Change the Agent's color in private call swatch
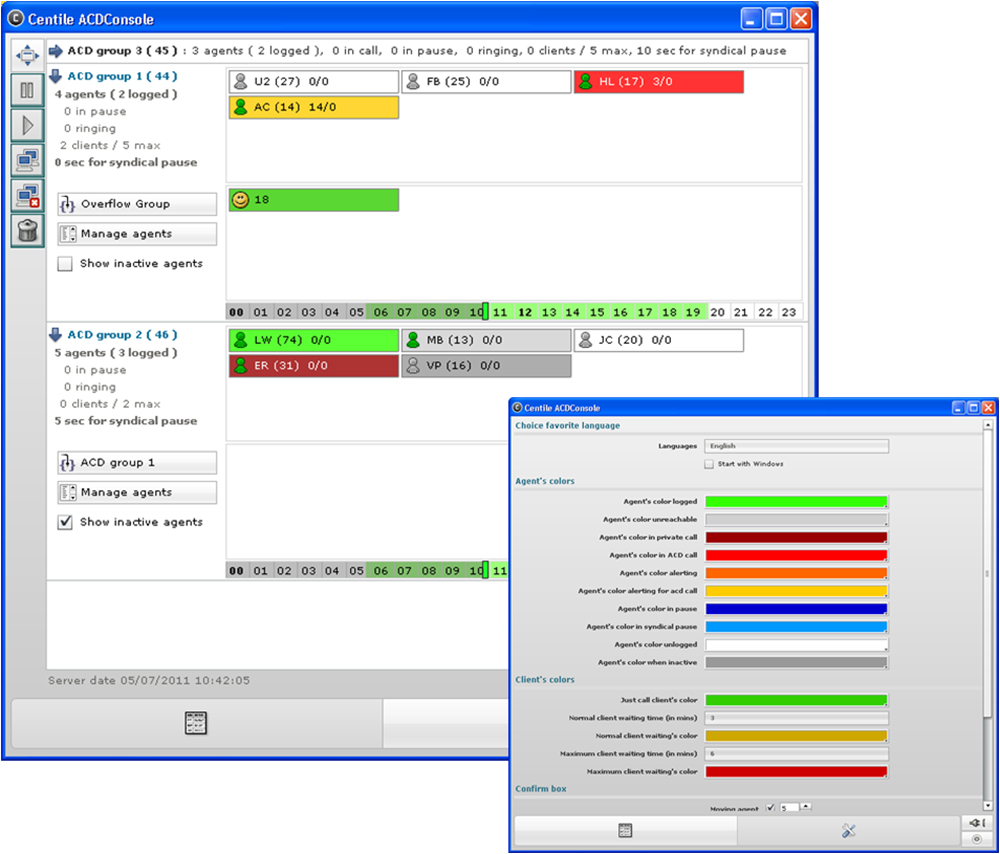This screenshot has width=1000, height=854. 796,537
